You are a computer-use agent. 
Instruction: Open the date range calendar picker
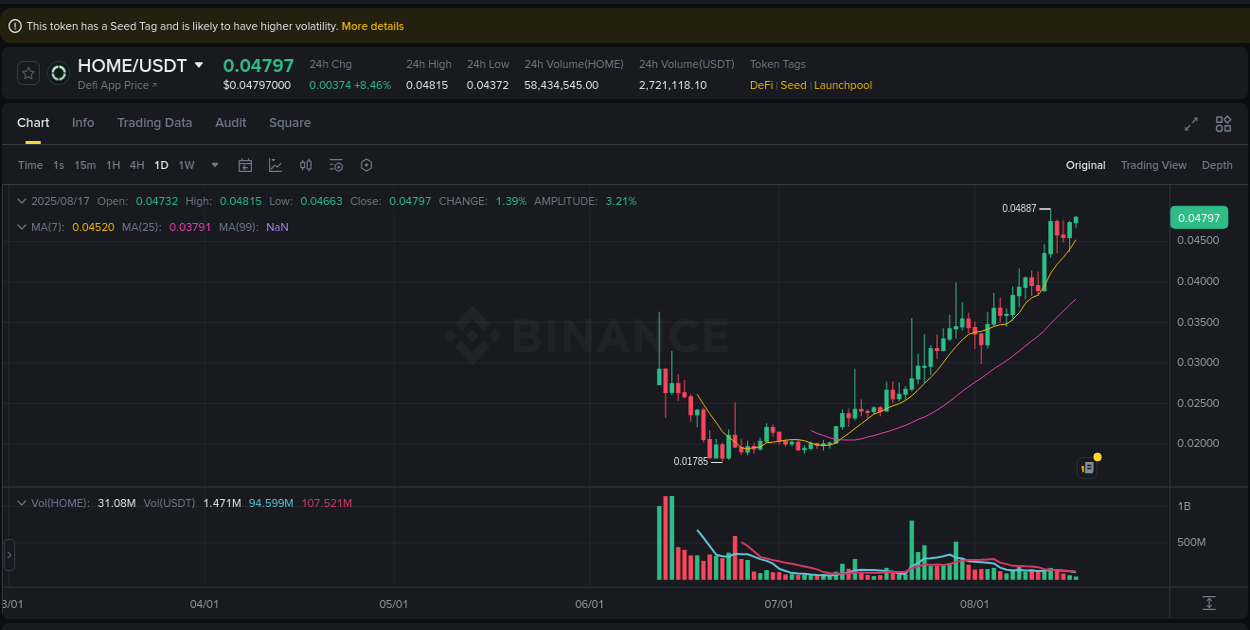coord(245,164)
